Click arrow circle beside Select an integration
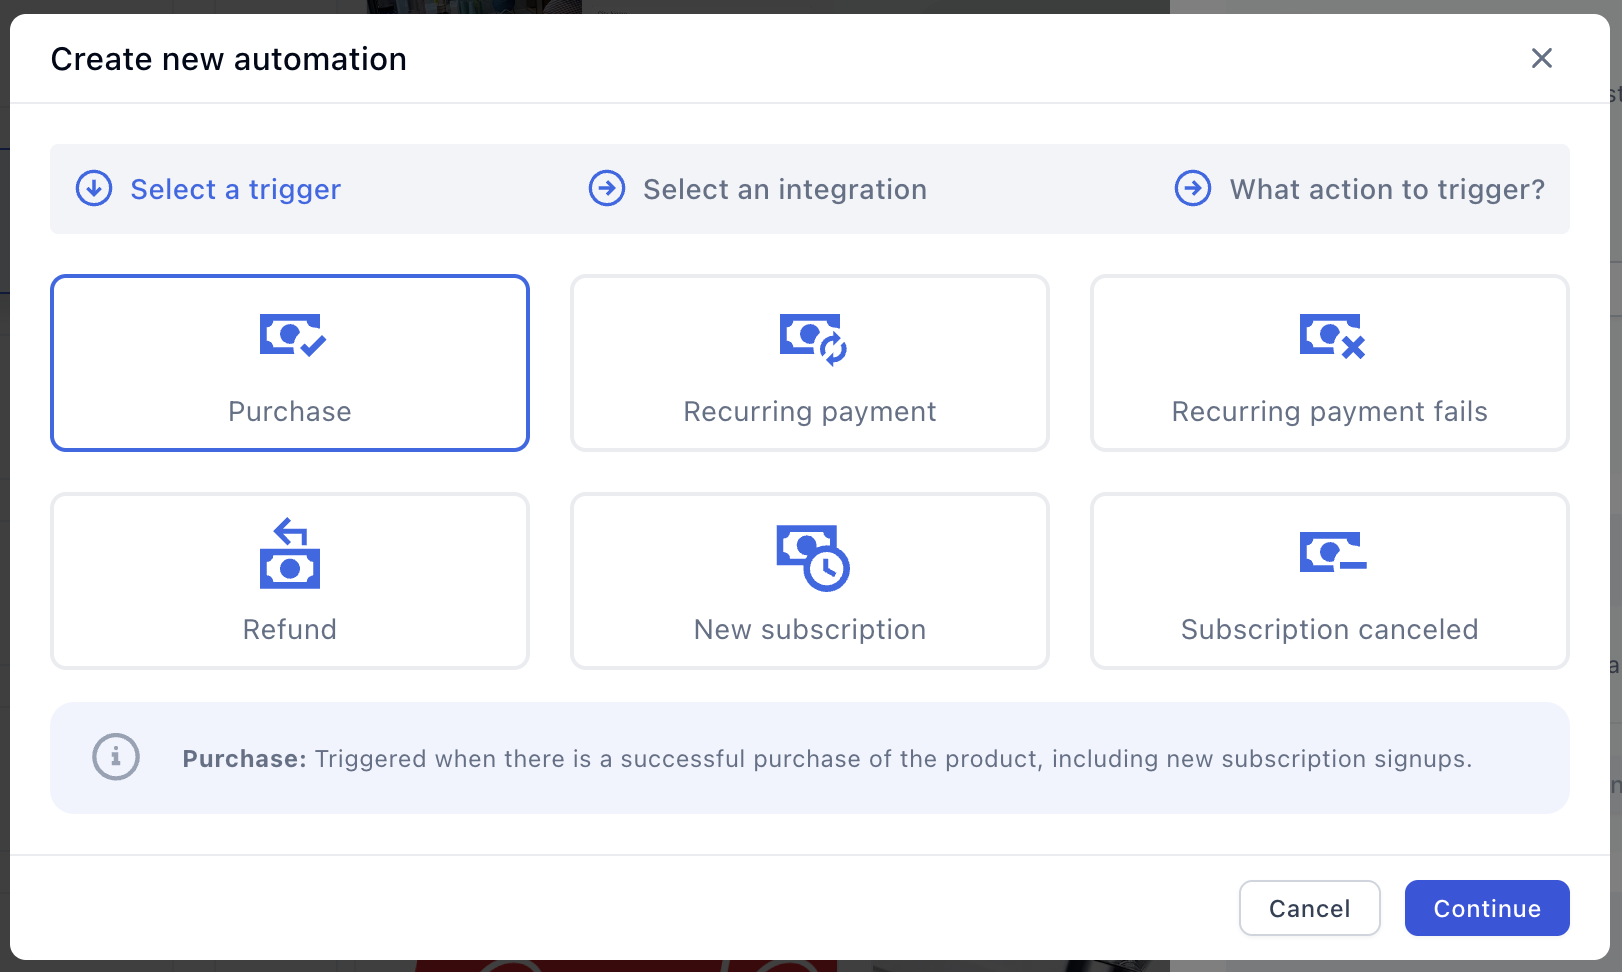Image resolution: width=1622 pixels, height=972 pixels. click(607, 188)
